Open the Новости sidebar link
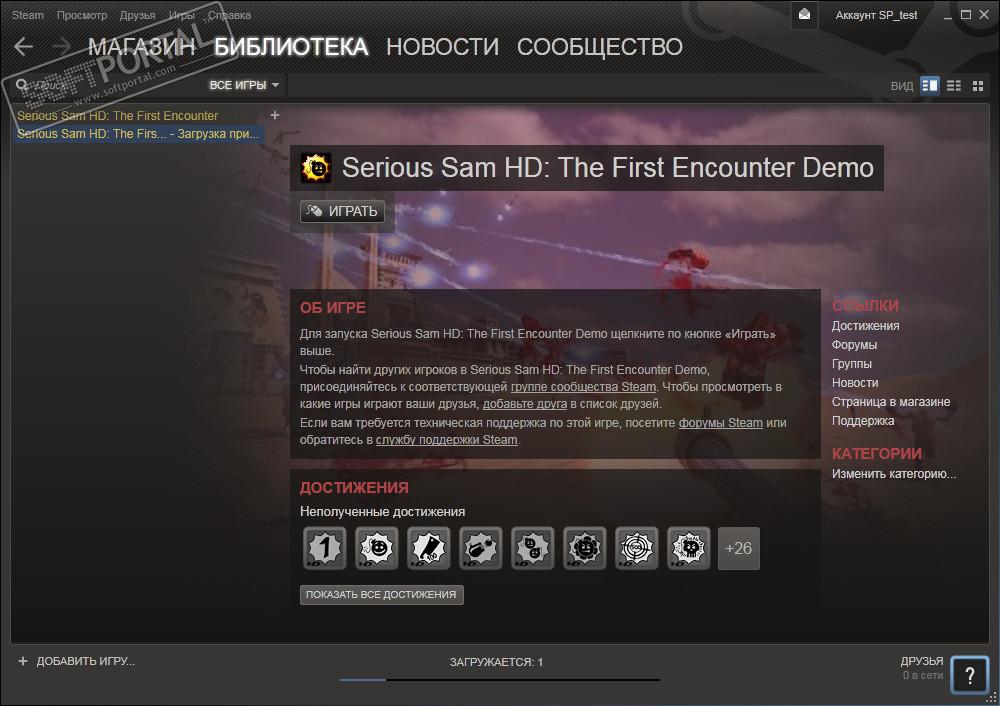 click(855, 383)
